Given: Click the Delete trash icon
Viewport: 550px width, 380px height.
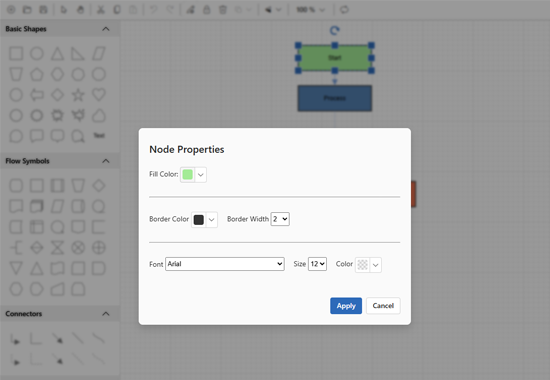Looking at the screenshot, I should [223, 10].
